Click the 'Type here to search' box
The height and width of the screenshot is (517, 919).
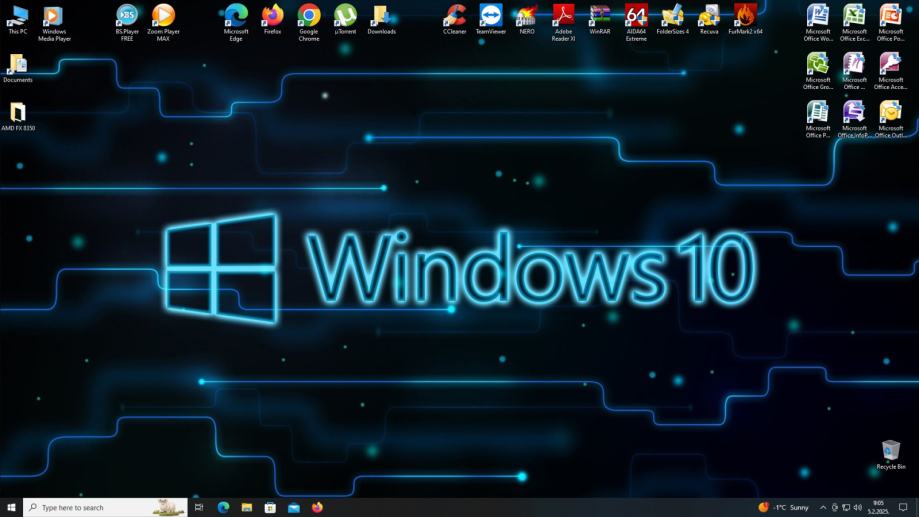(105, 507)
